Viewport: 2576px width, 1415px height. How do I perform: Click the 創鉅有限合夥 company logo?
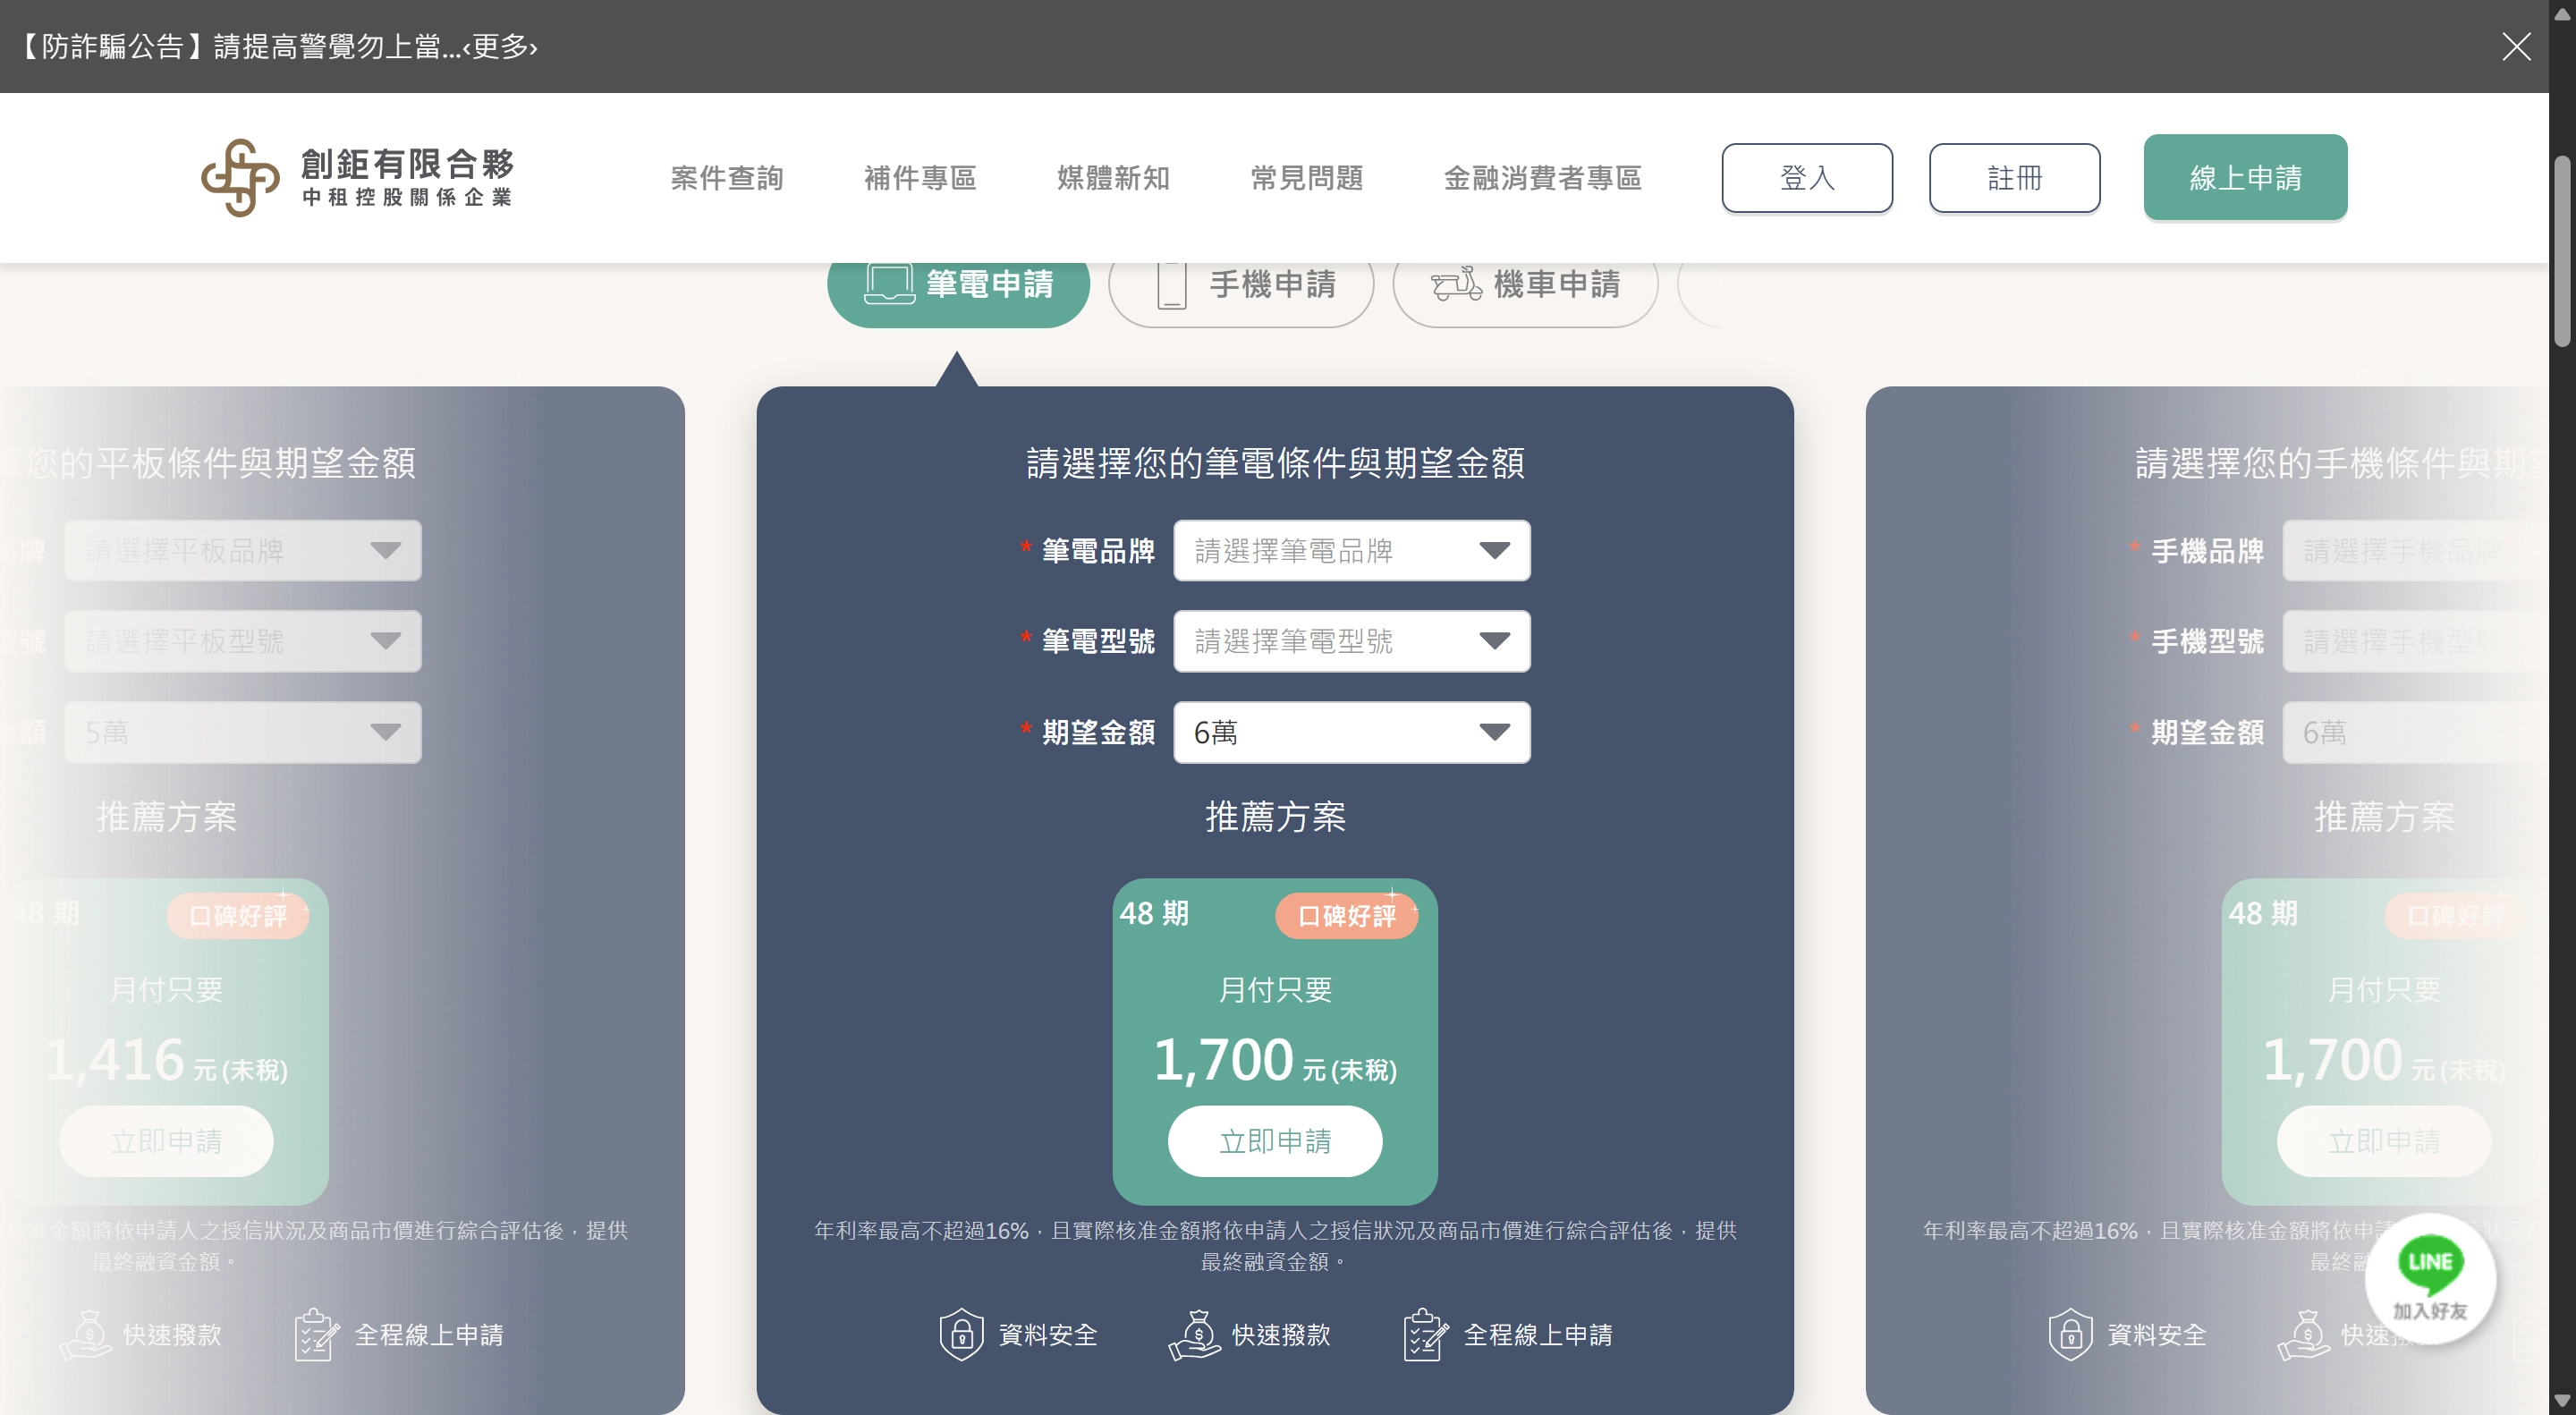tap(357, 177)
